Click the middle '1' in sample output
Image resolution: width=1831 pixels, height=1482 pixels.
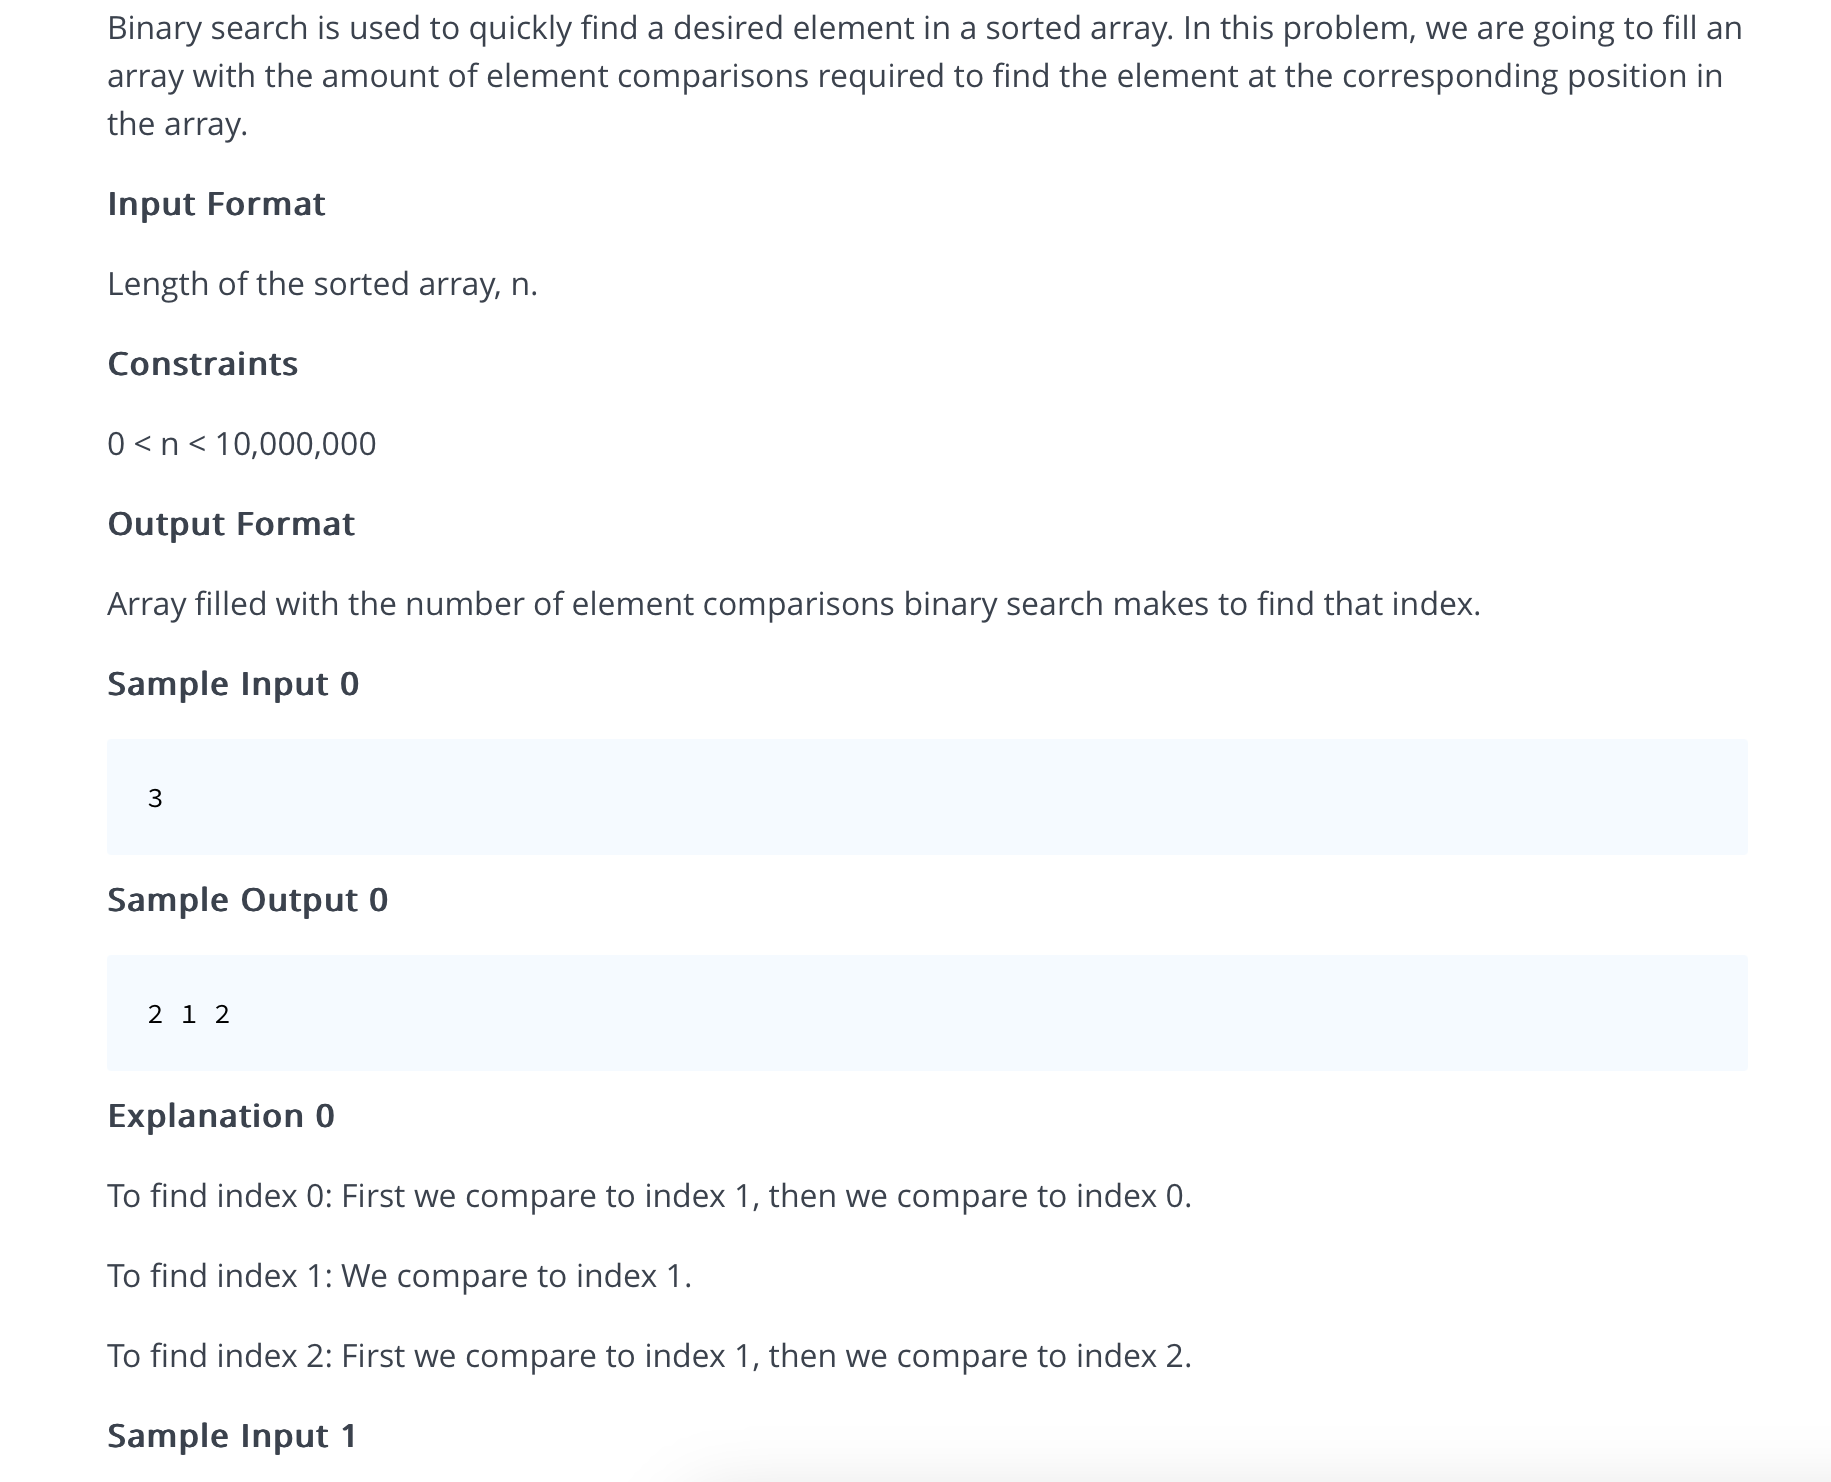tap(189, 1014)
